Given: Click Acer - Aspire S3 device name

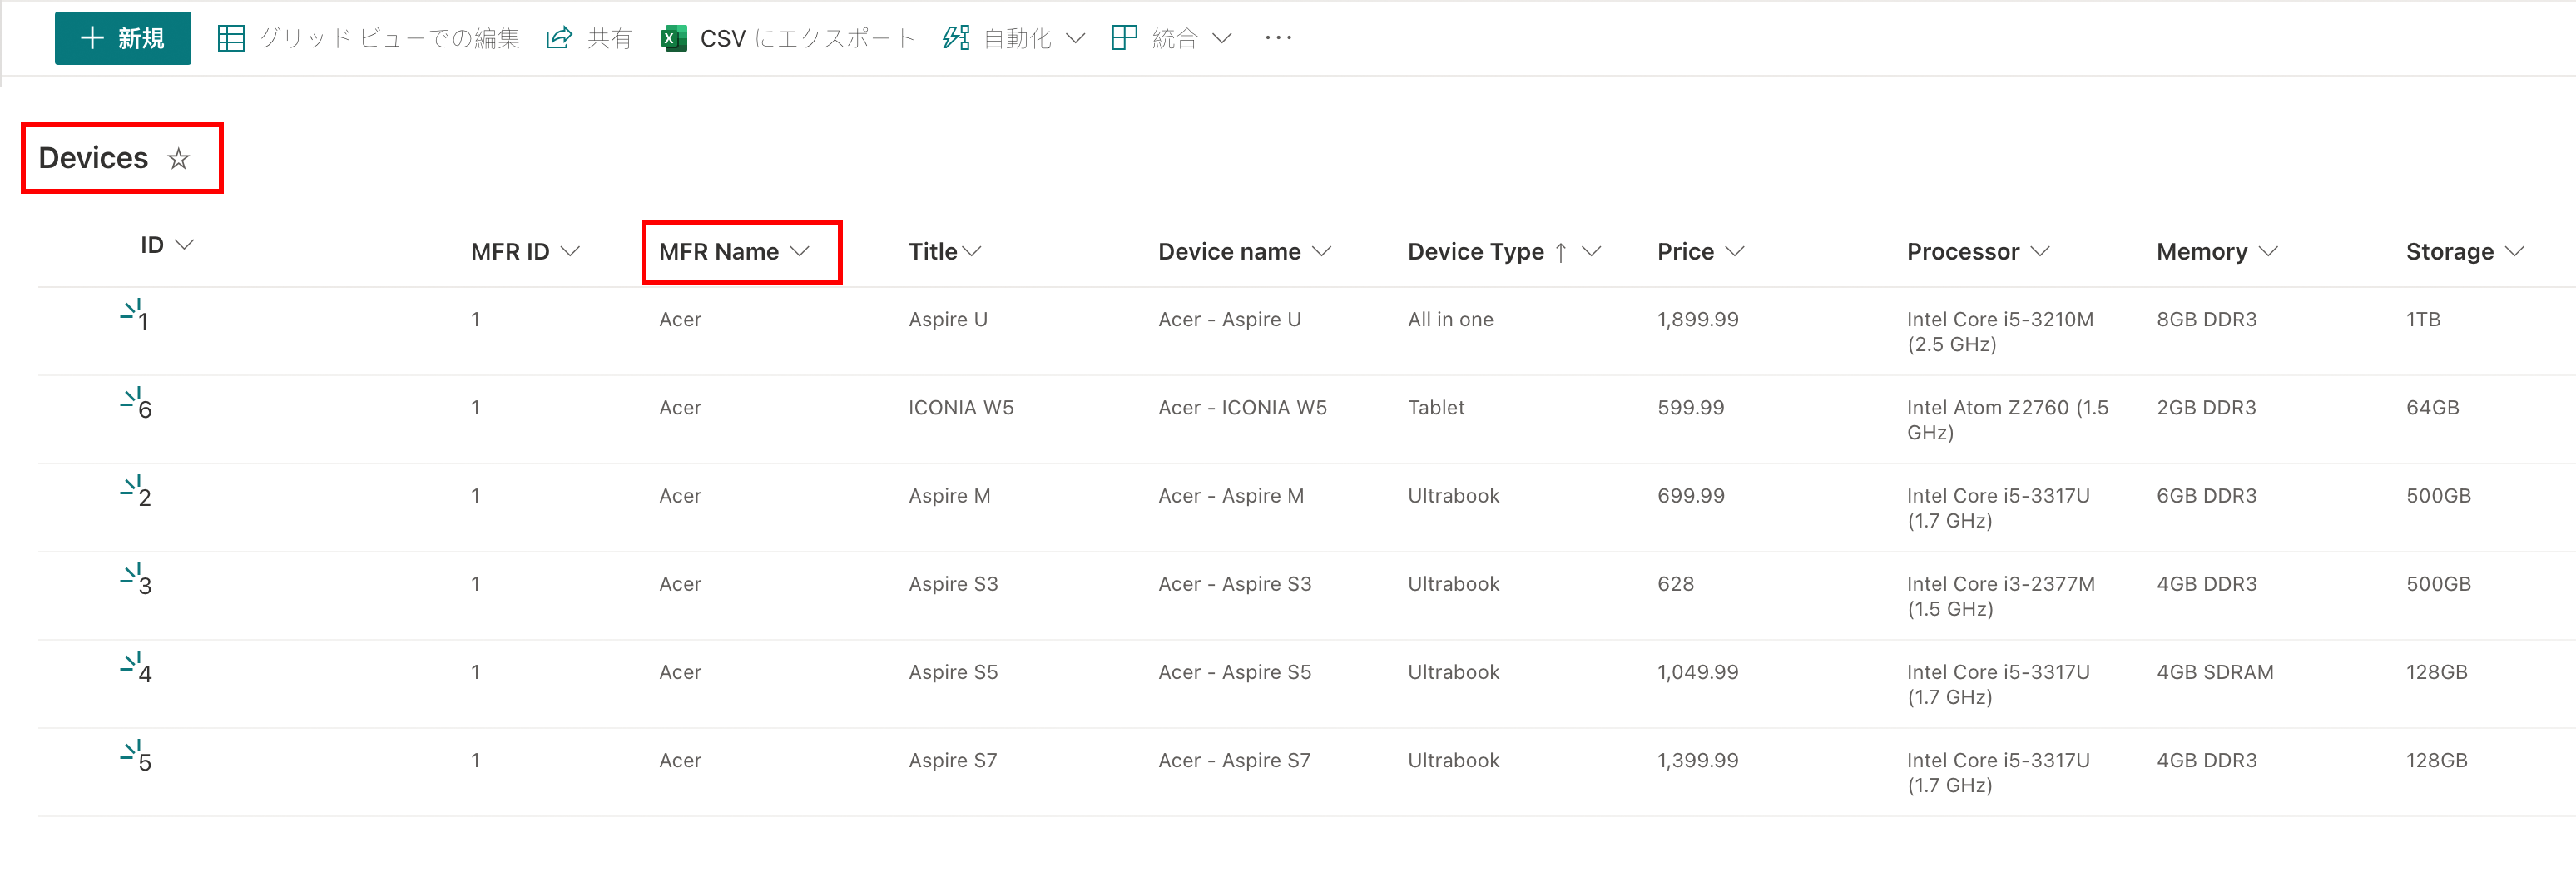Looking at the screenshot, I should (x=1234, y=583).
